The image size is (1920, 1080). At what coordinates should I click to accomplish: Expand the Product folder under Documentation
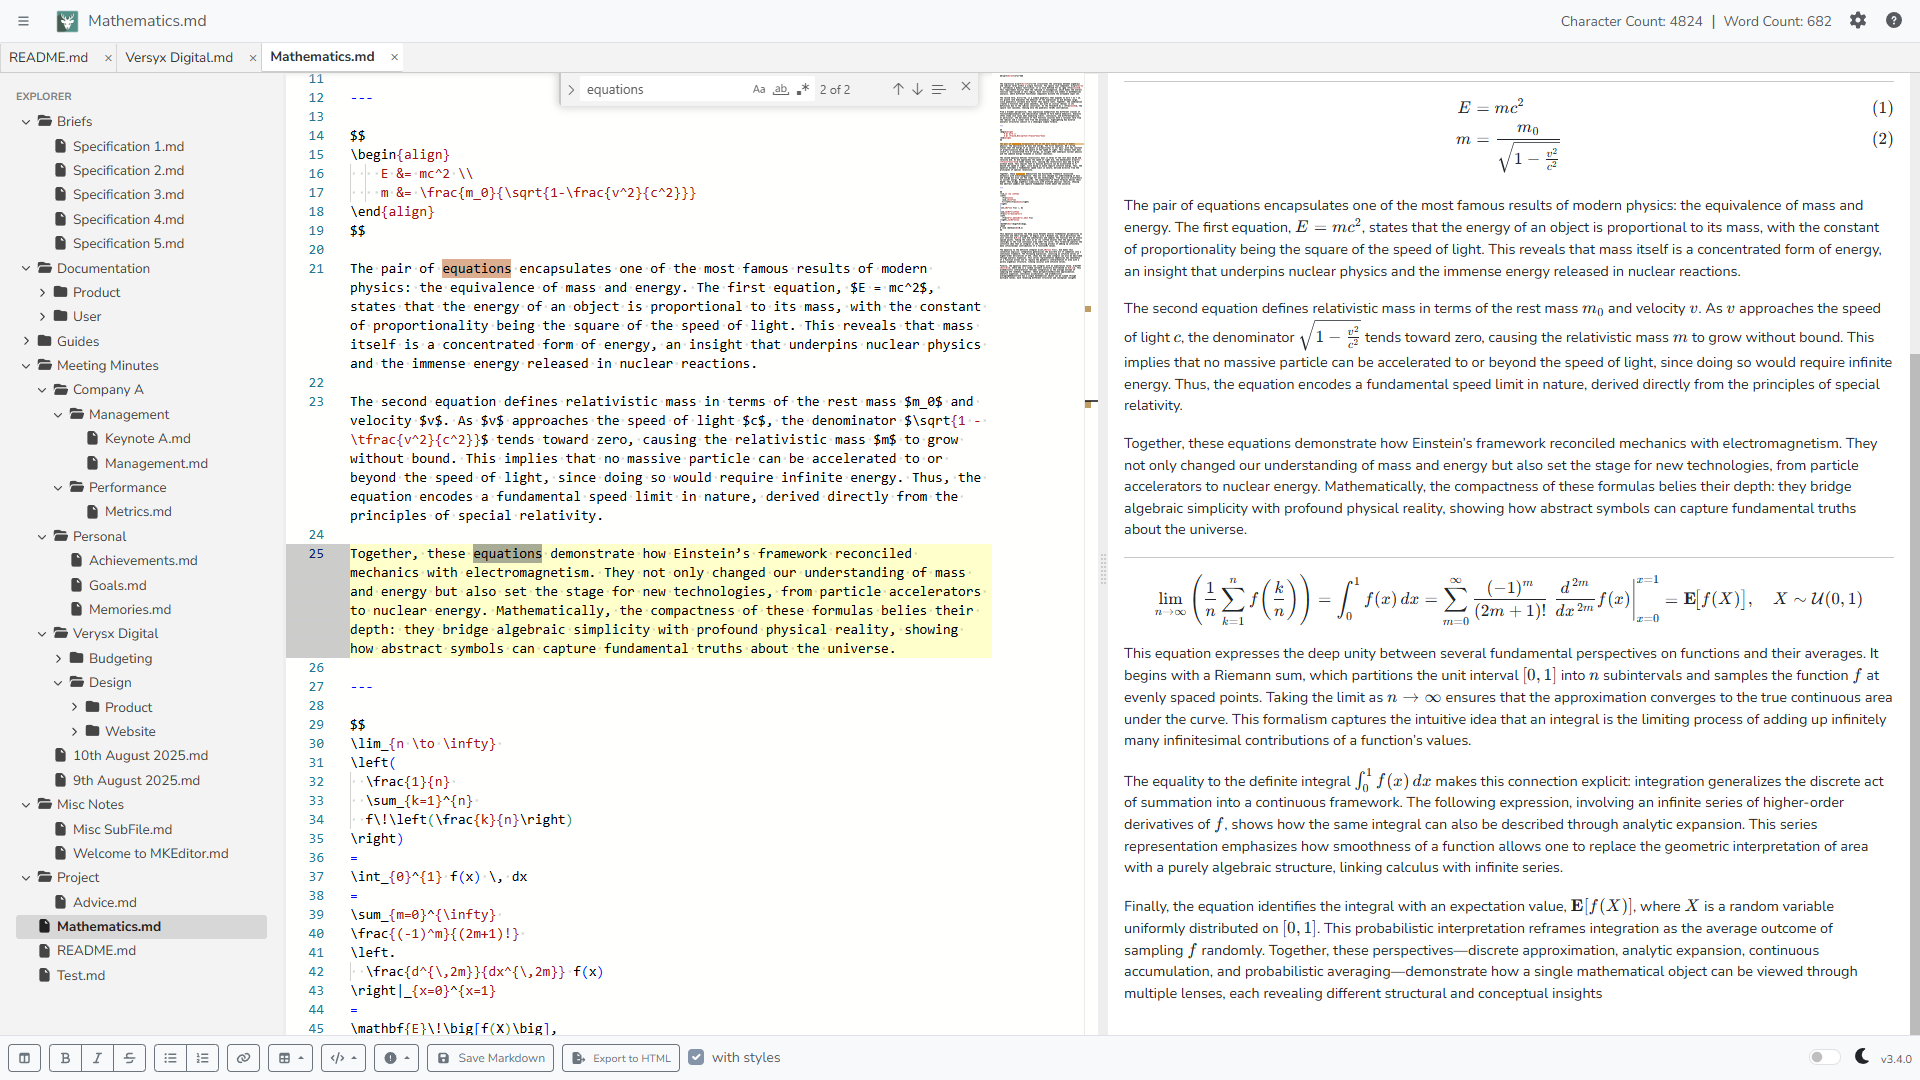click(x=42, y=293)
